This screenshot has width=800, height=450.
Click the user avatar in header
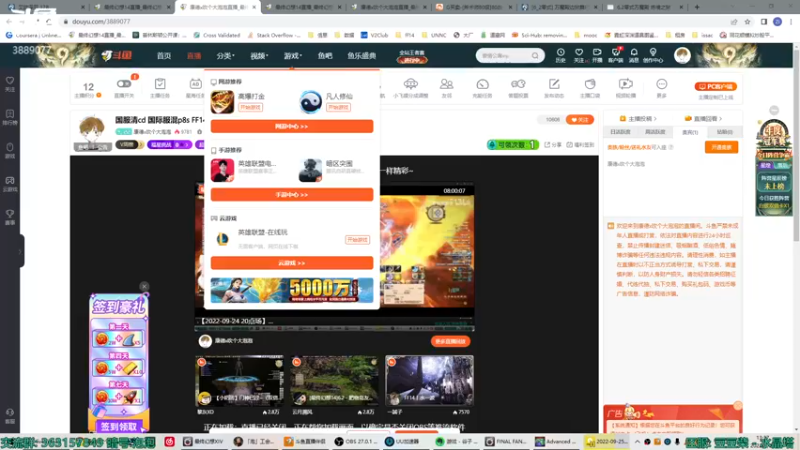pos(682,55)
